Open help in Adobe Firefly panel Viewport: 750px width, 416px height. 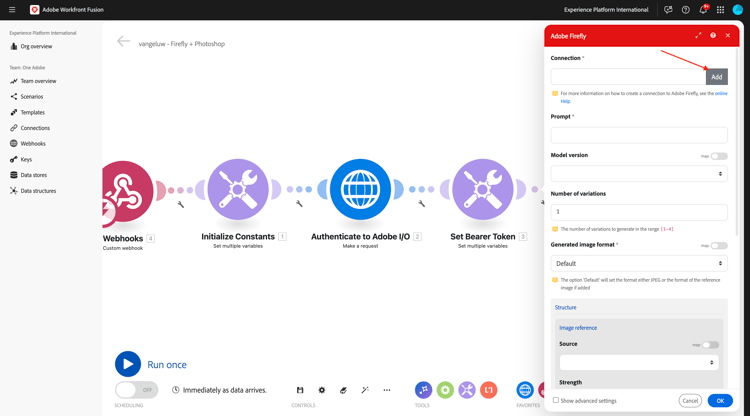(x=713, y=35)
